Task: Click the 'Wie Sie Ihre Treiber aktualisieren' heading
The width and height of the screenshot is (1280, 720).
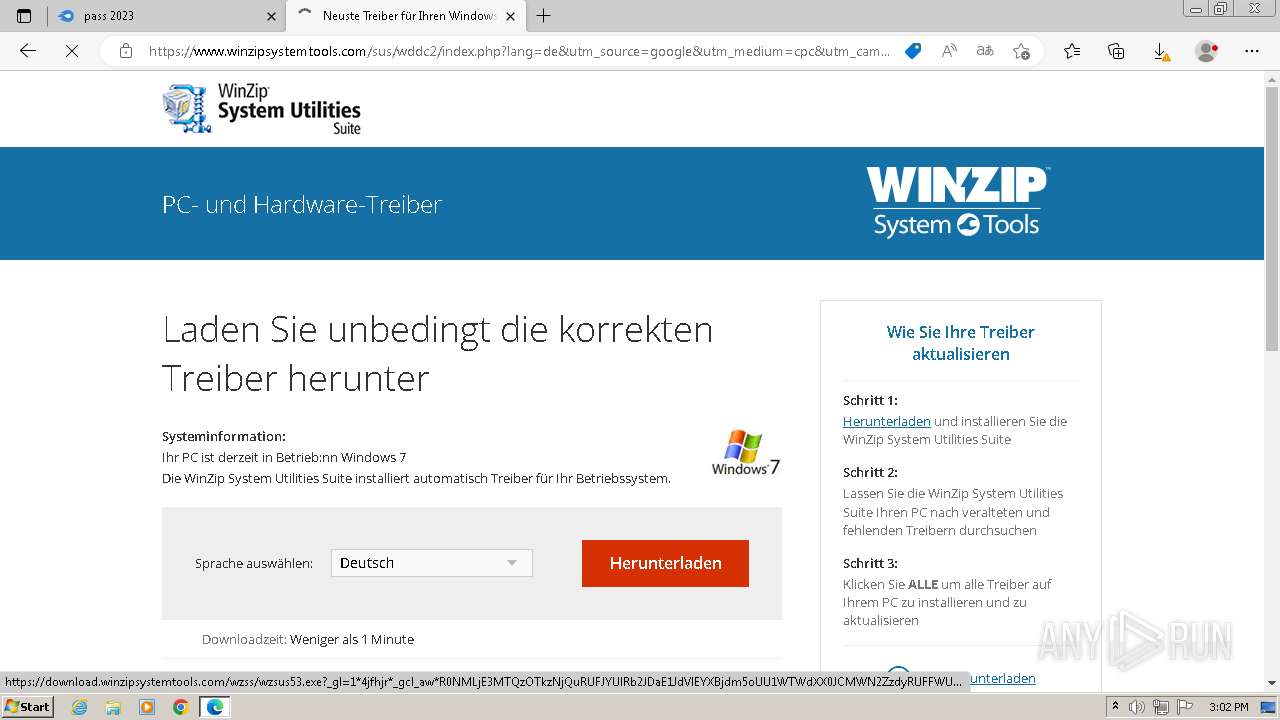Action: pos(960,343)
